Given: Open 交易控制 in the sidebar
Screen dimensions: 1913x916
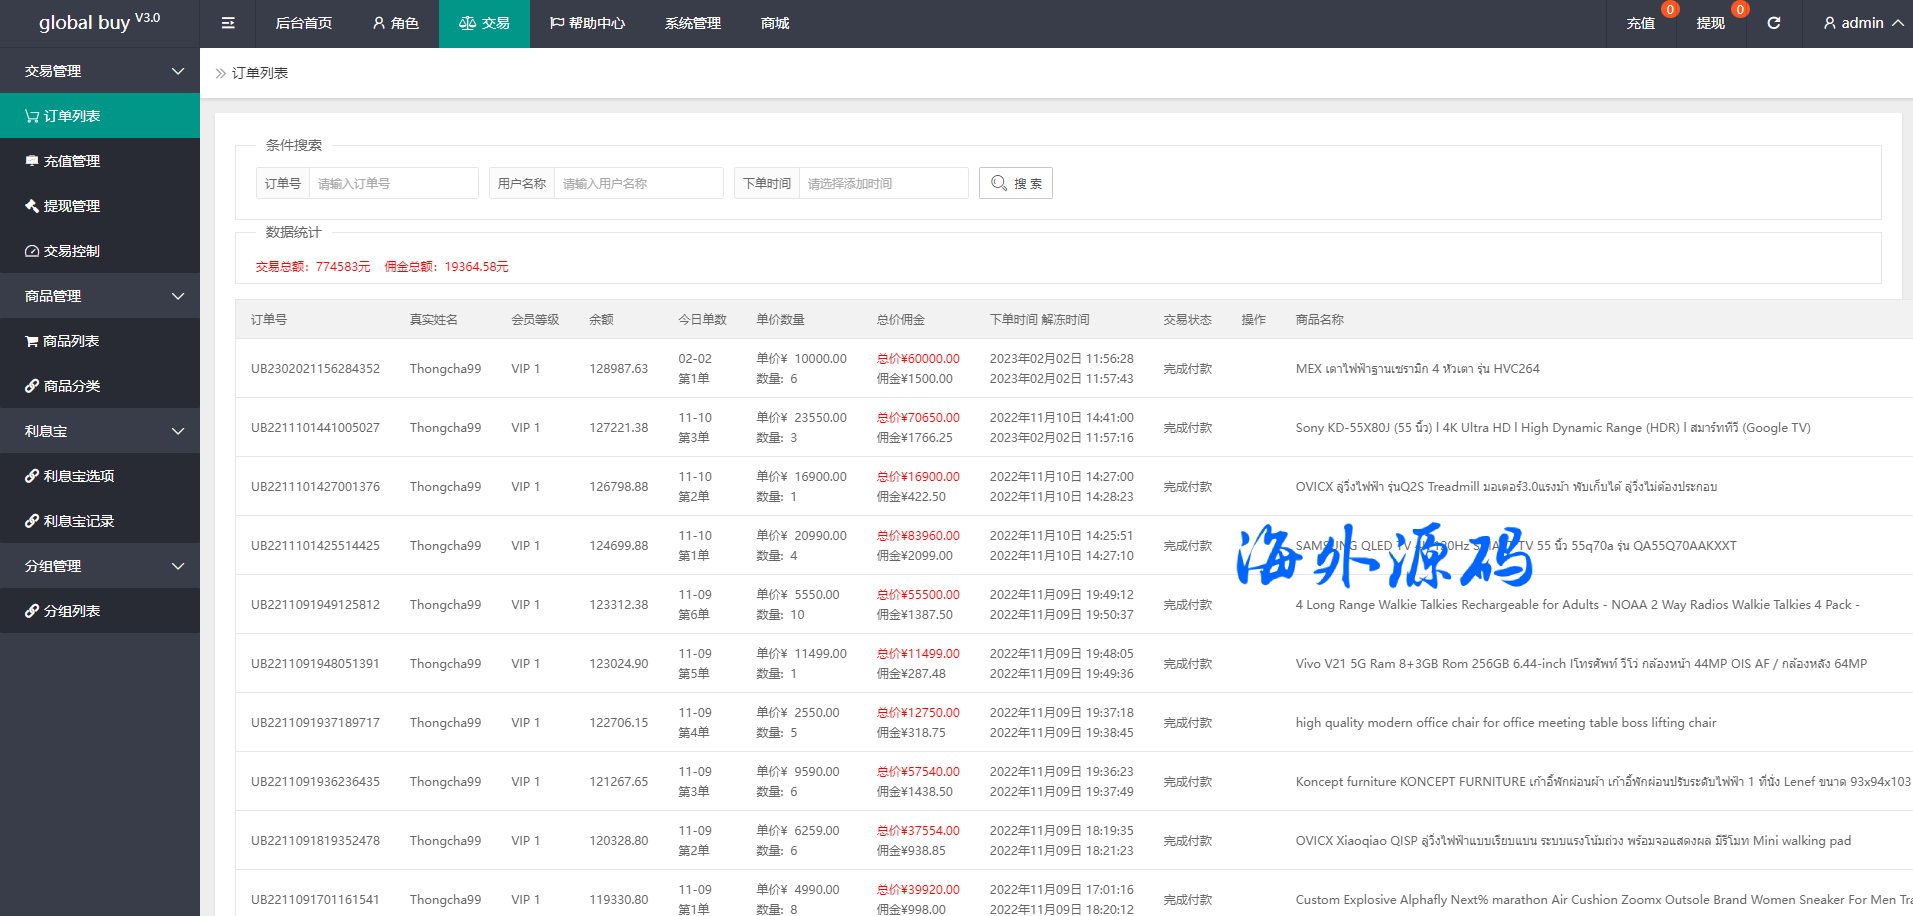Looking at the screenshot, I should point(71,251).
